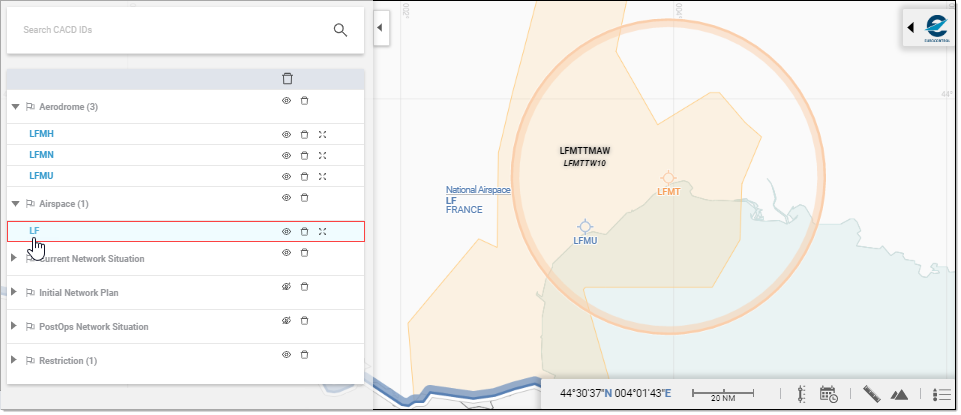Expand the Restriction (1) group
The height and width of the screenshot is (415, 961).
point(15,360)
